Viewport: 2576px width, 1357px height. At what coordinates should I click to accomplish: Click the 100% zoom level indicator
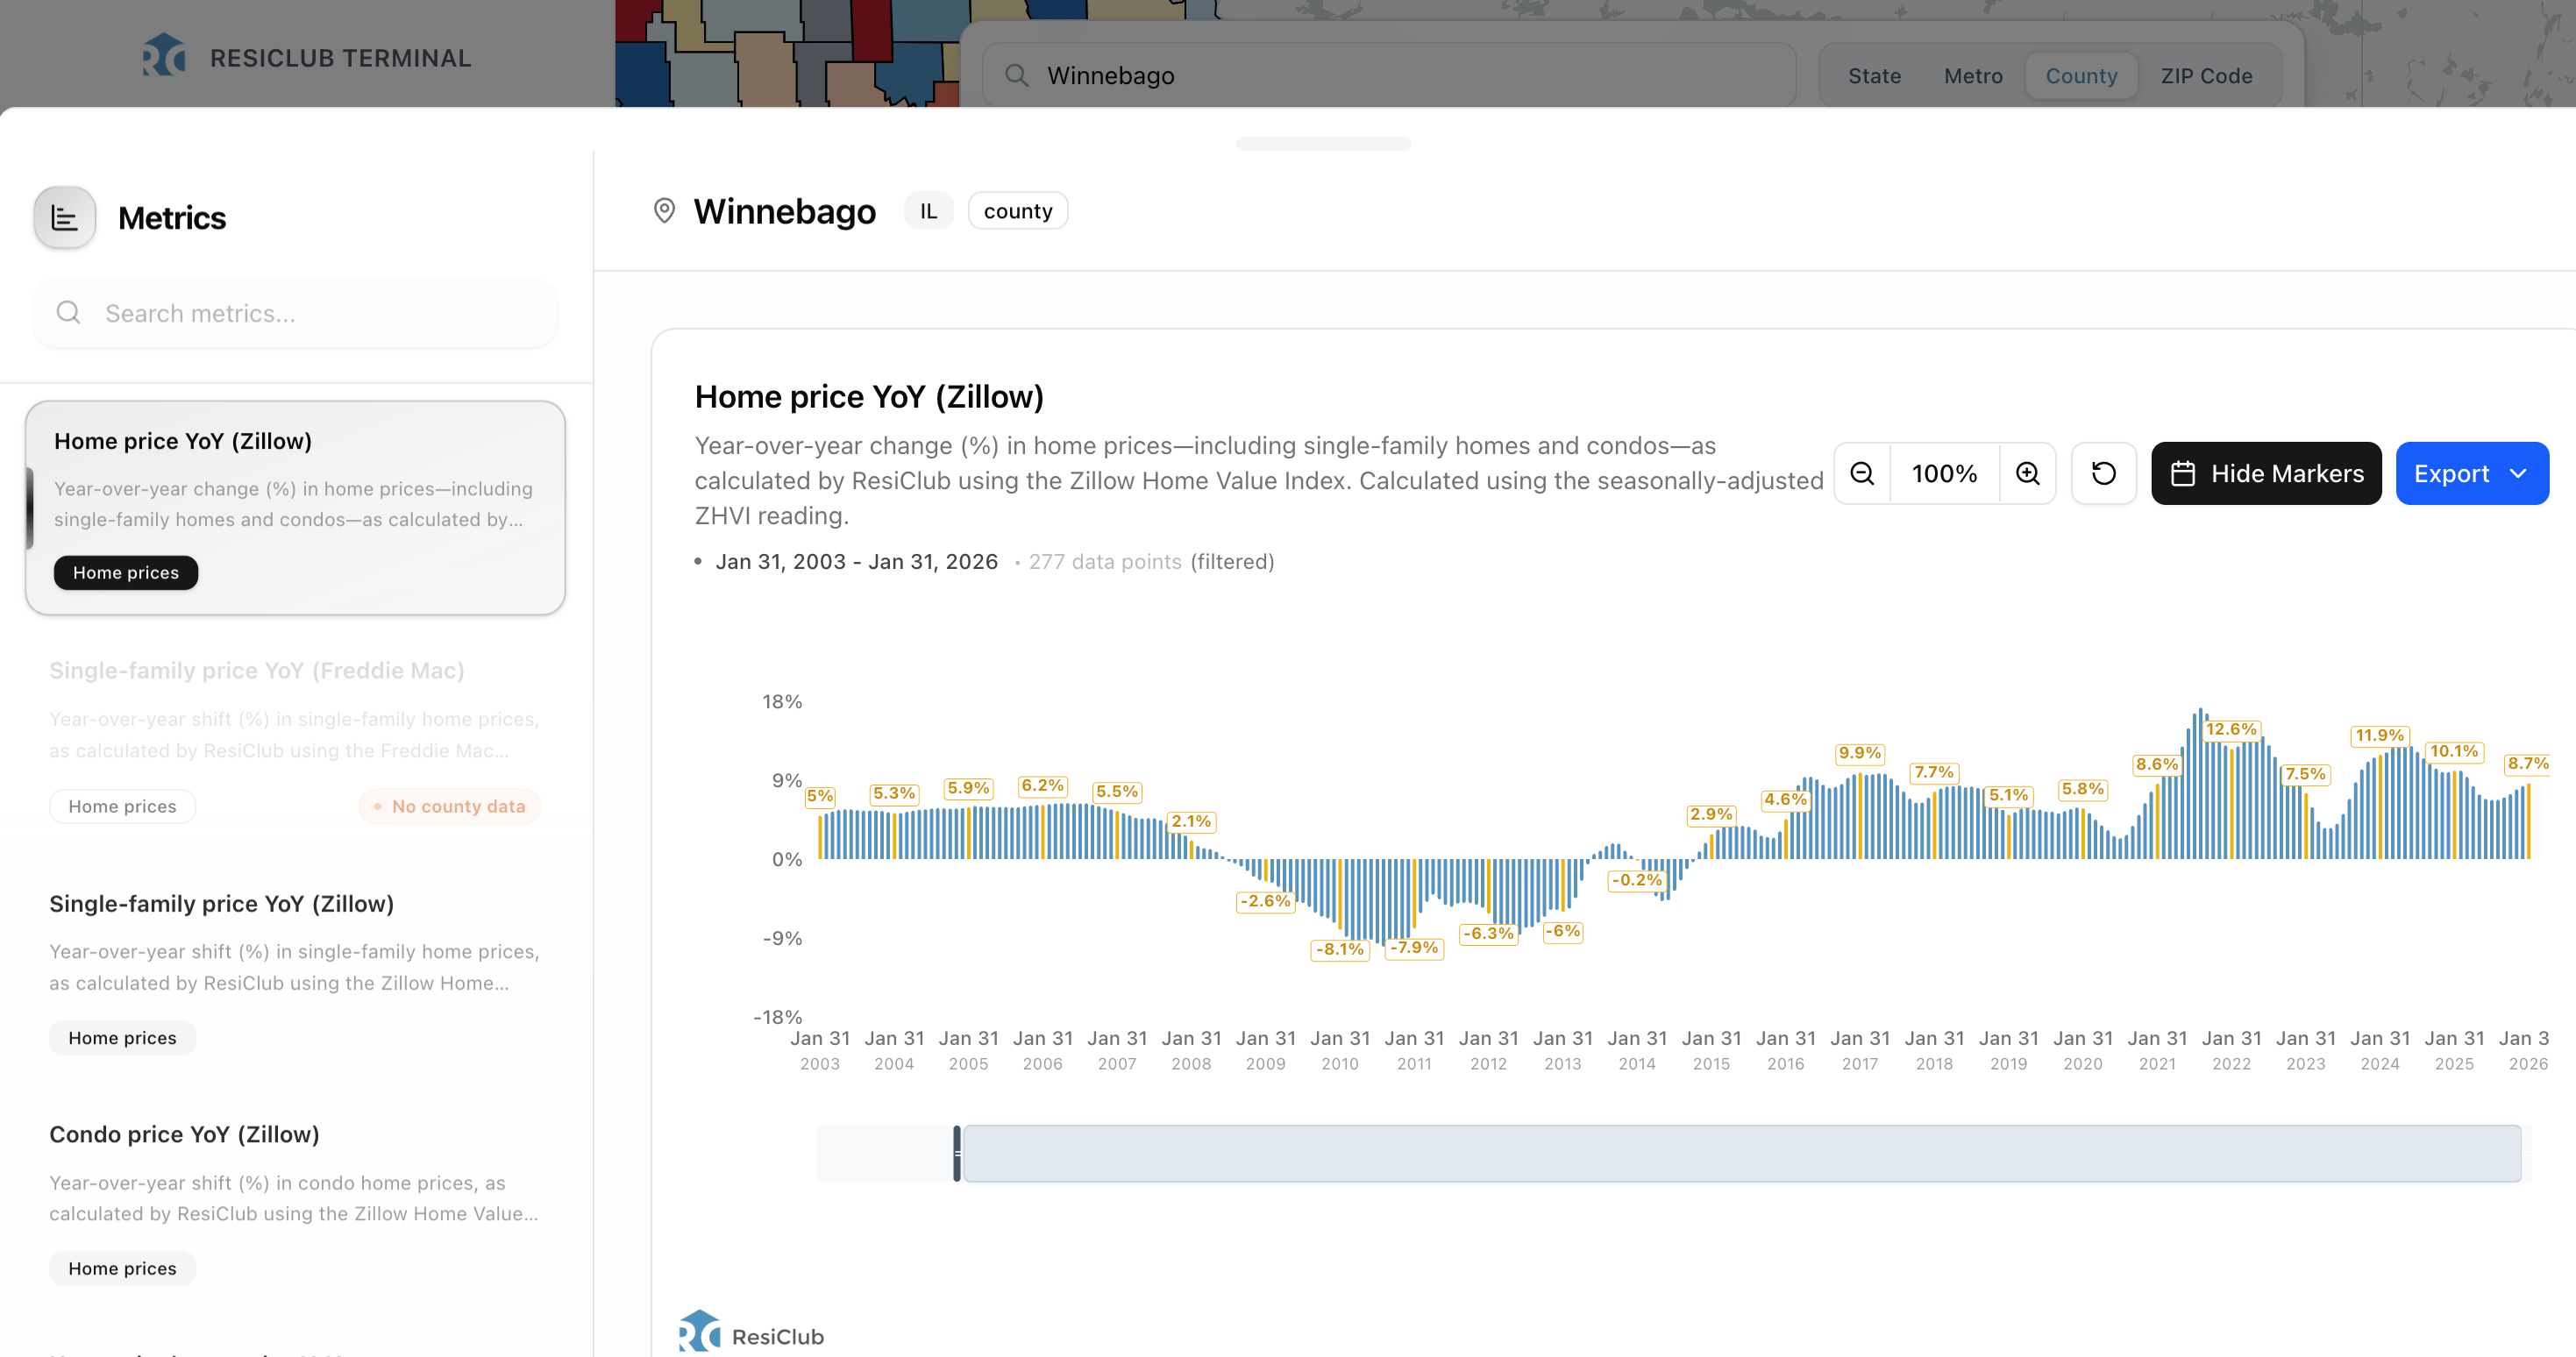click(x=1944, y=473)
